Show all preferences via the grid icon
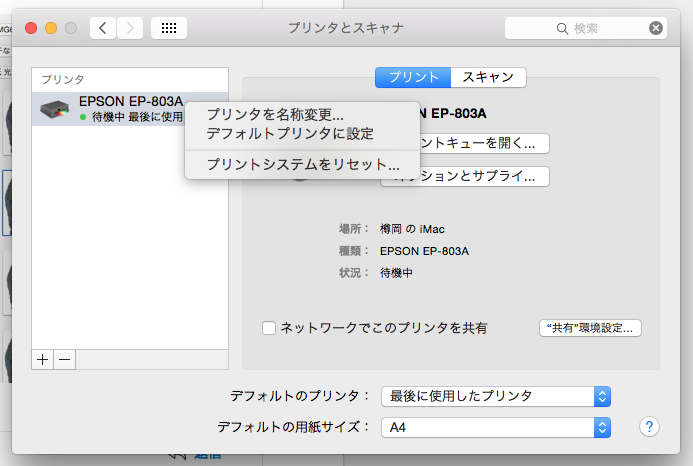Viewport: 693px width, 466px height. click(169, 28)
